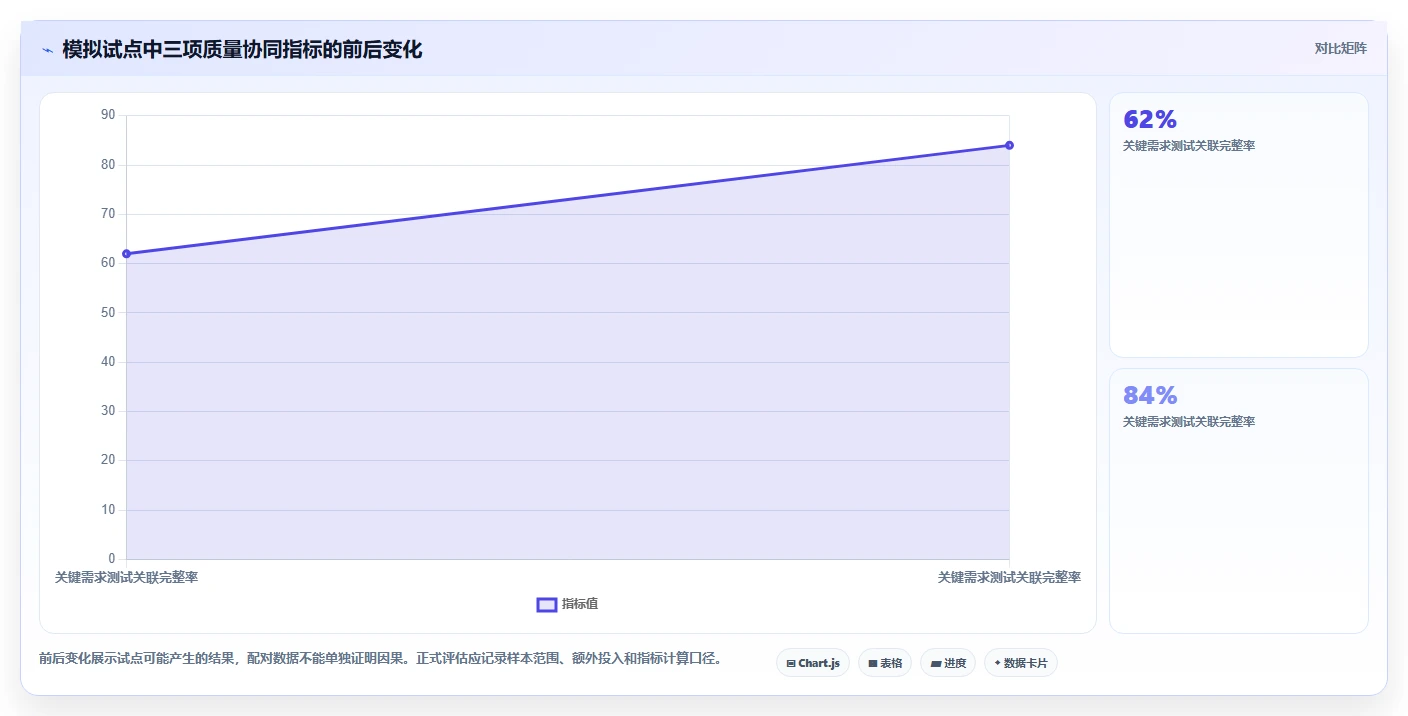Click the caption under the 62% value
The width and height of the screenshot is (1408, 716).
(1189, 146)
